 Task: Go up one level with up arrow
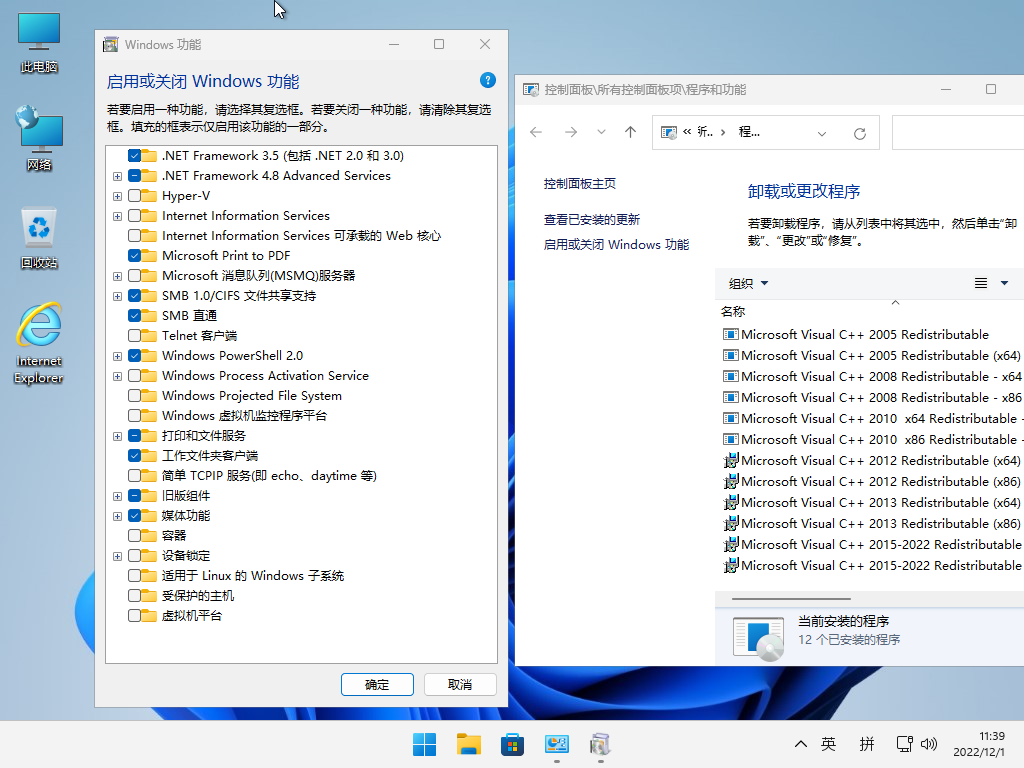(x=630, y=132)
